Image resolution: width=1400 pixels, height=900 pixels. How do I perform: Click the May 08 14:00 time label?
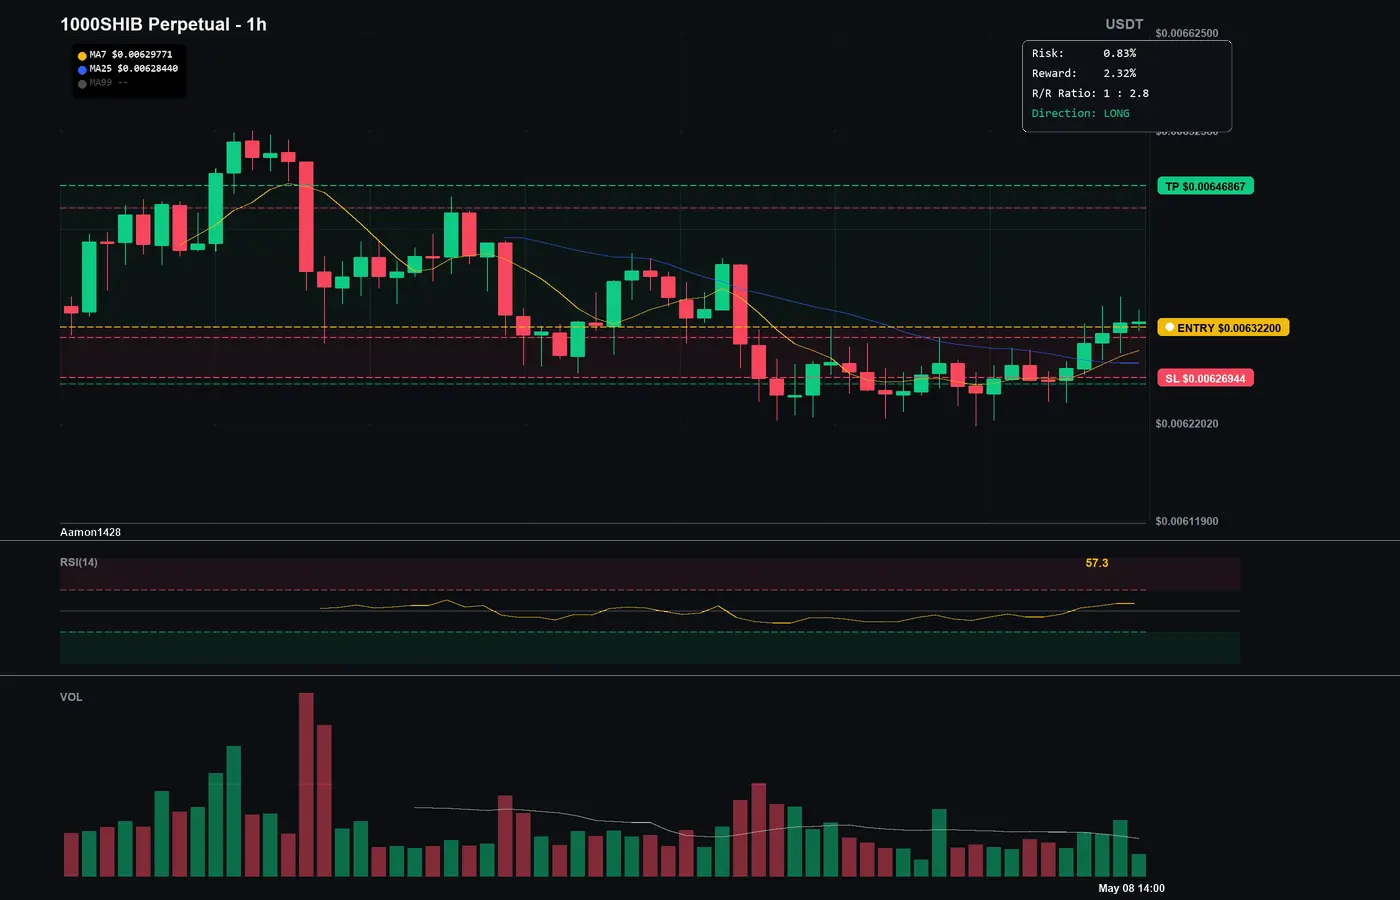1131,888
